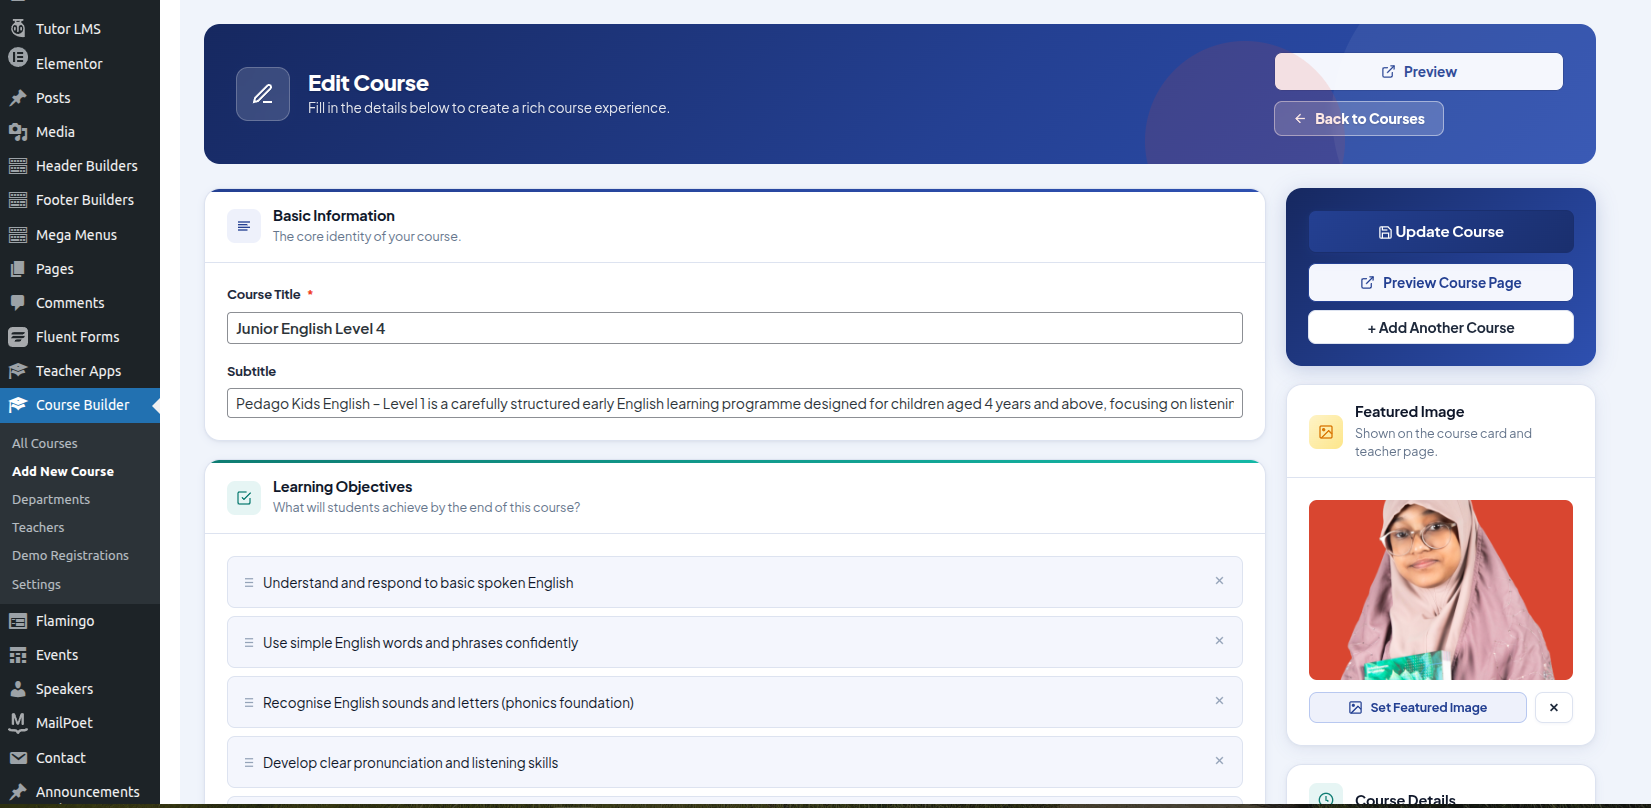This screenshot has height=808, width=1651.
Task: Click the Speakers person icon
Action: pos(18,689)
